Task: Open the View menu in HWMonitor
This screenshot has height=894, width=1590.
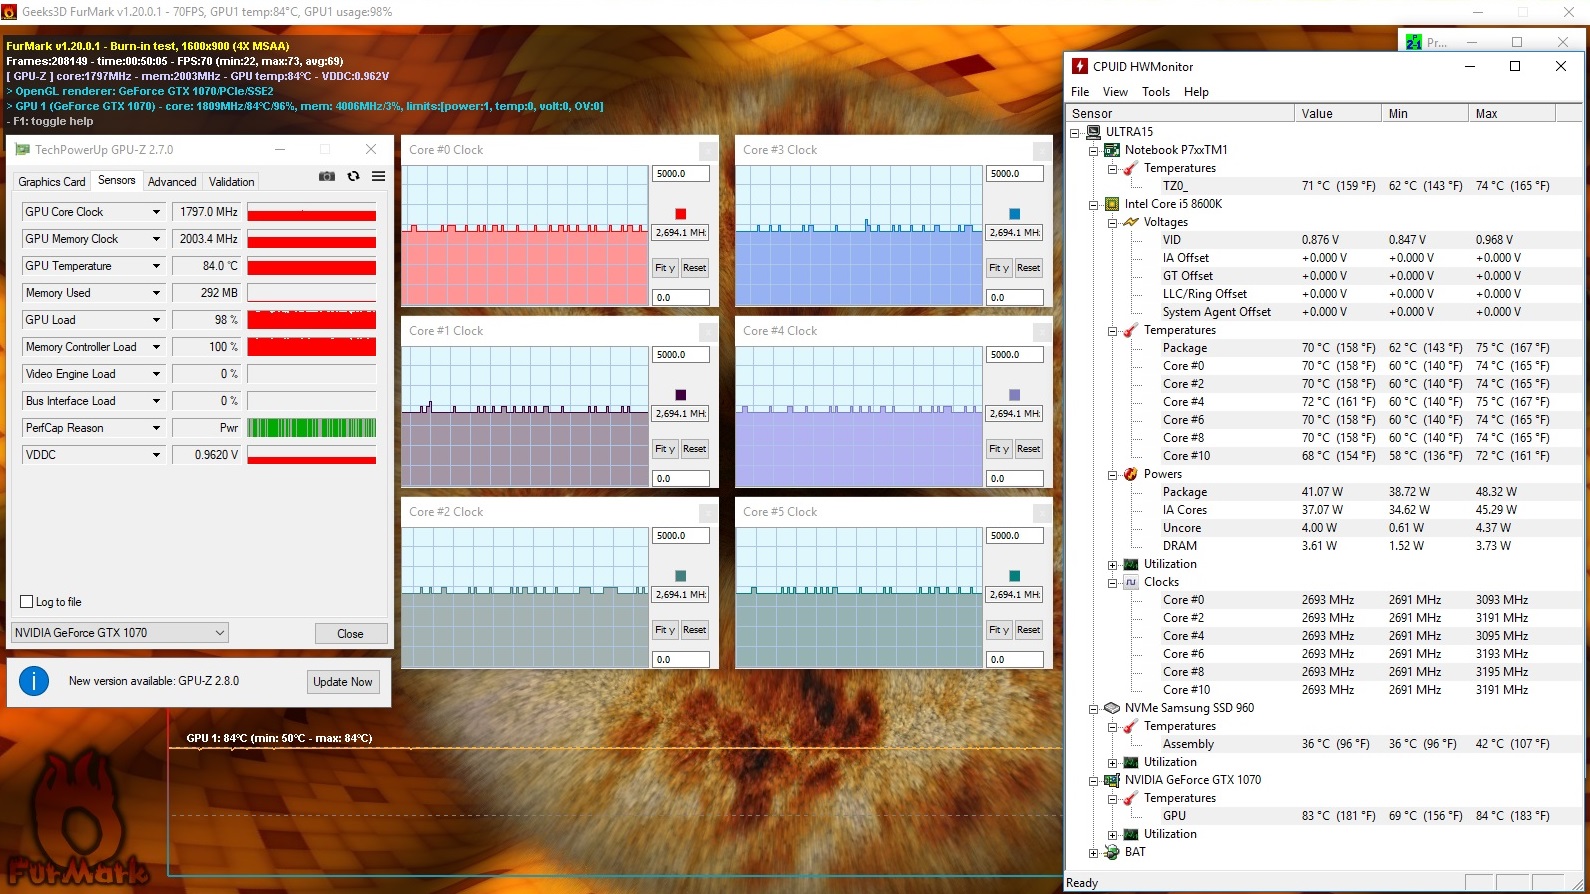Action: 1115,92
